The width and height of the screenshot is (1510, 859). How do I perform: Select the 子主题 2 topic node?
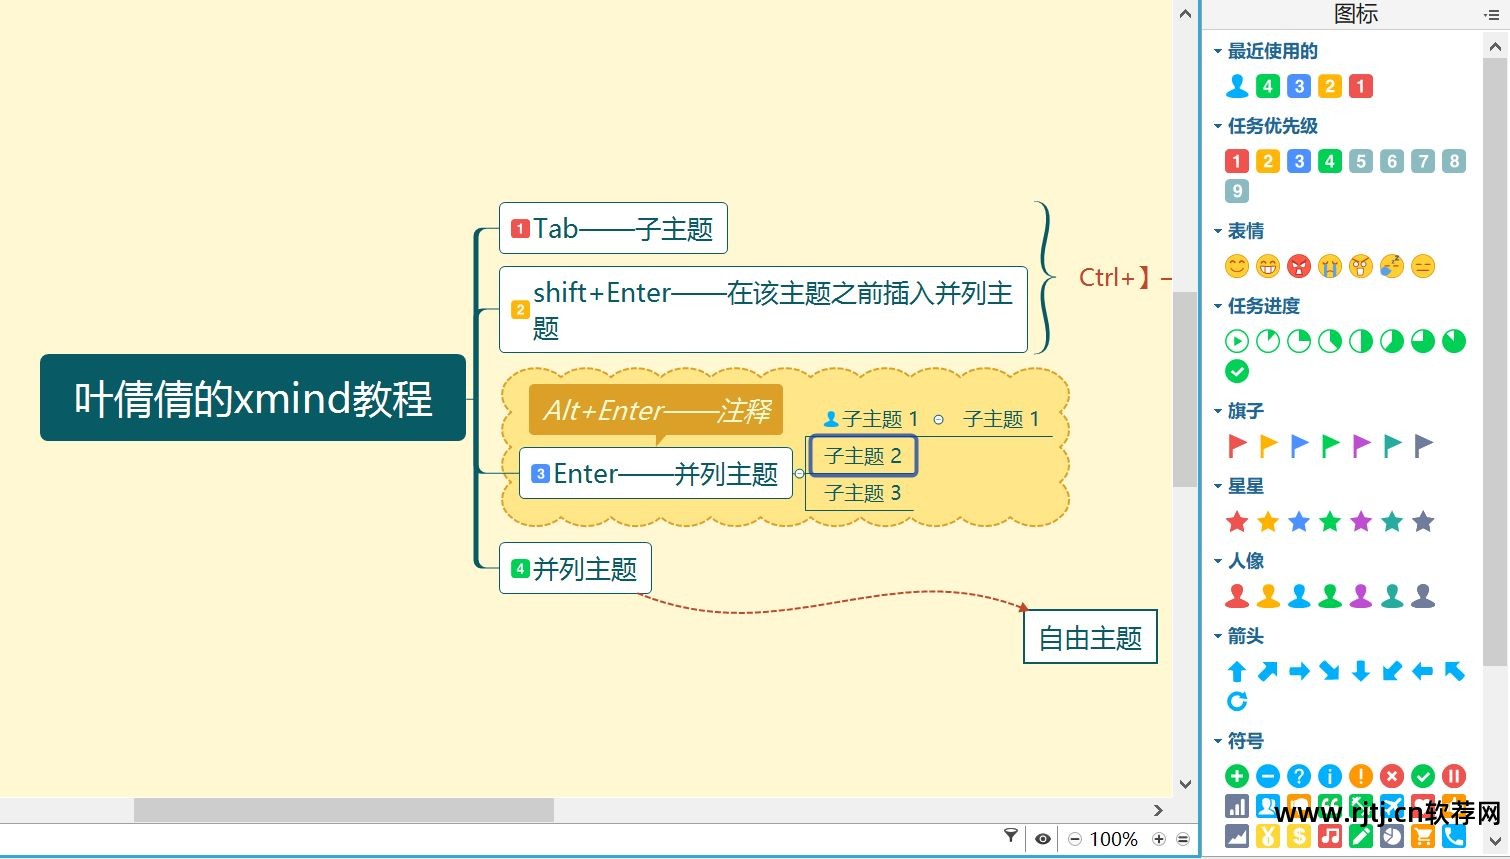coord(861,455)
